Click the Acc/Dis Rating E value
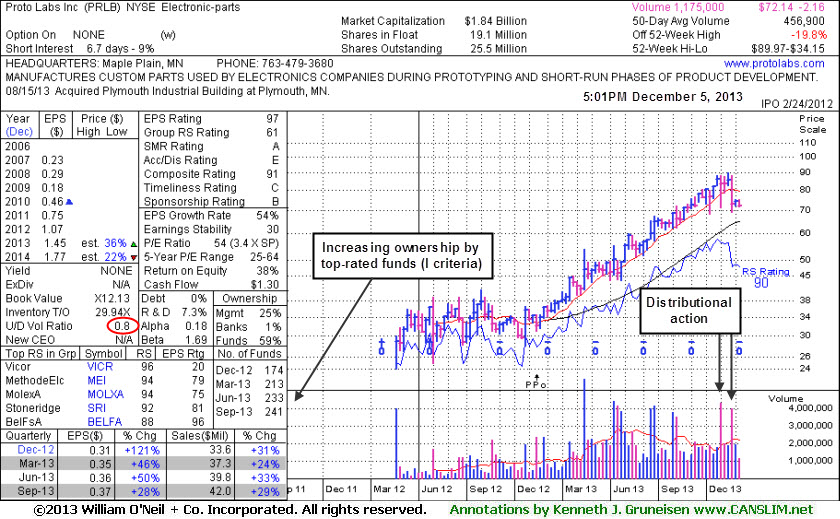The image size is (840, 519). [275, 160]
